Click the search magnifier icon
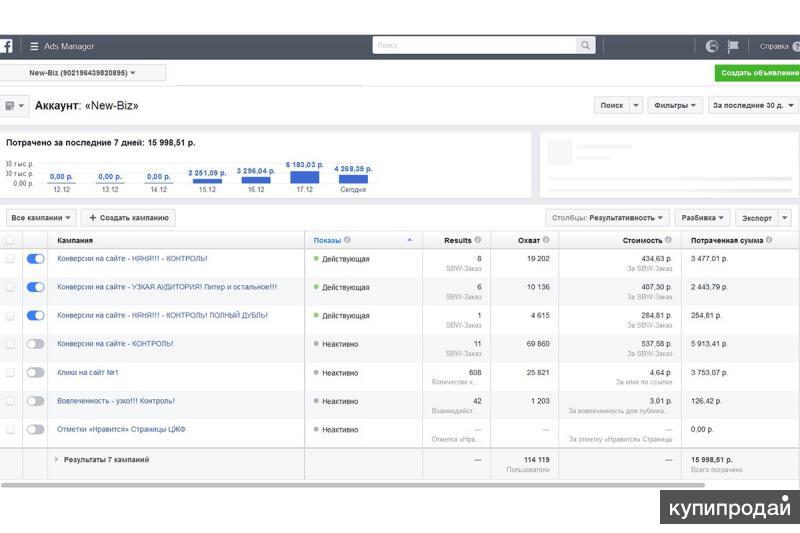The width and height of the screenshot is (800, 533). pyautogui.click(x=585, y=45)
